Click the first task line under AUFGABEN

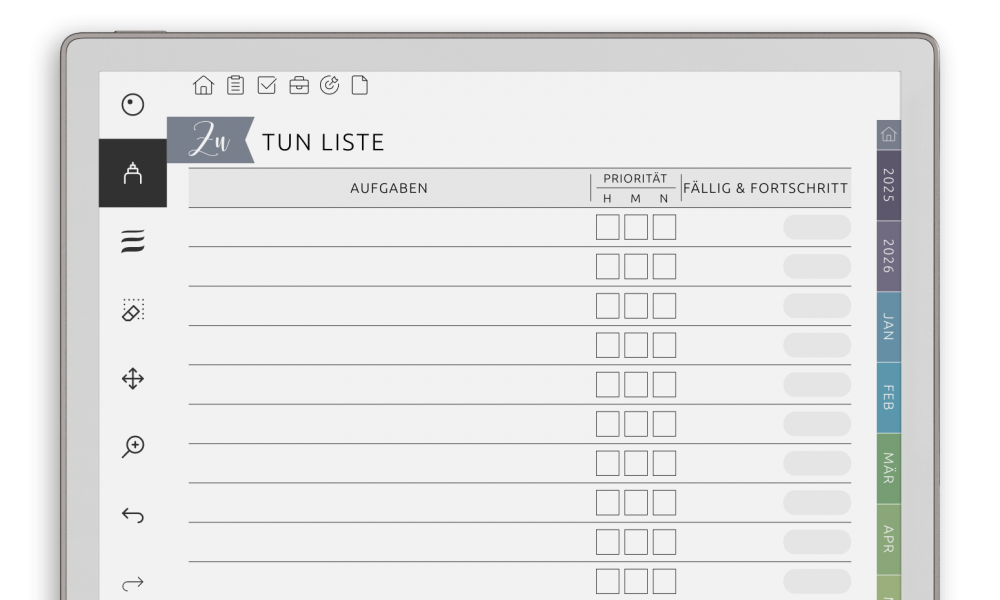389,227
